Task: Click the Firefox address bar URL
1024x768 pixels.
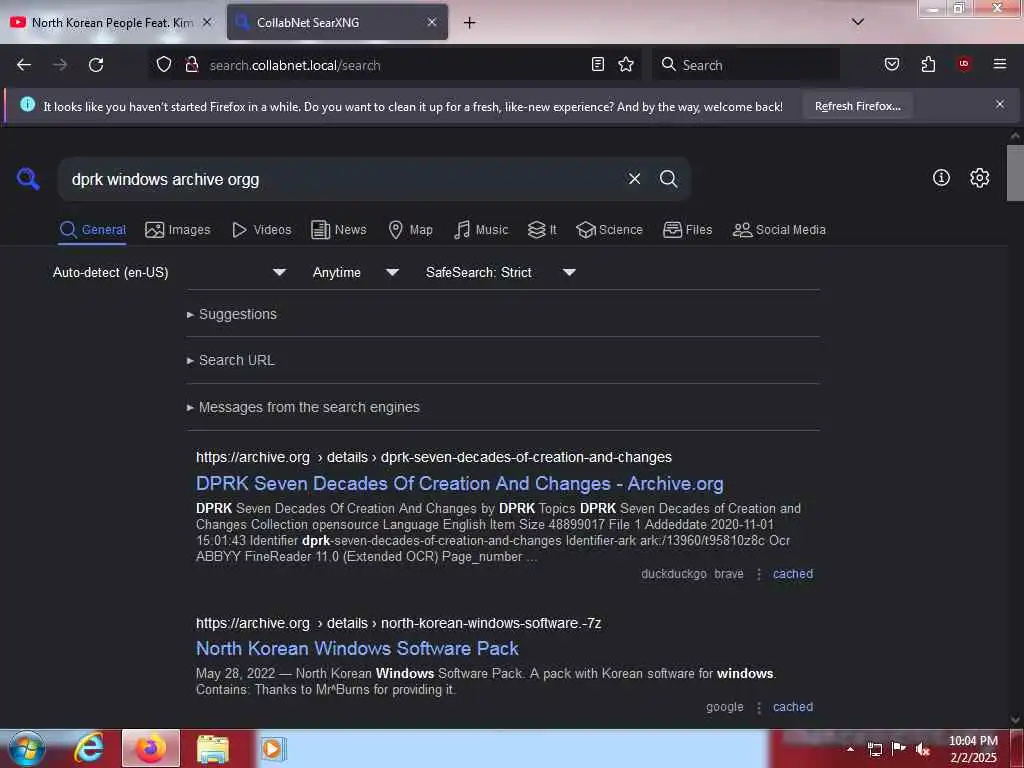Action: point(395,65)
